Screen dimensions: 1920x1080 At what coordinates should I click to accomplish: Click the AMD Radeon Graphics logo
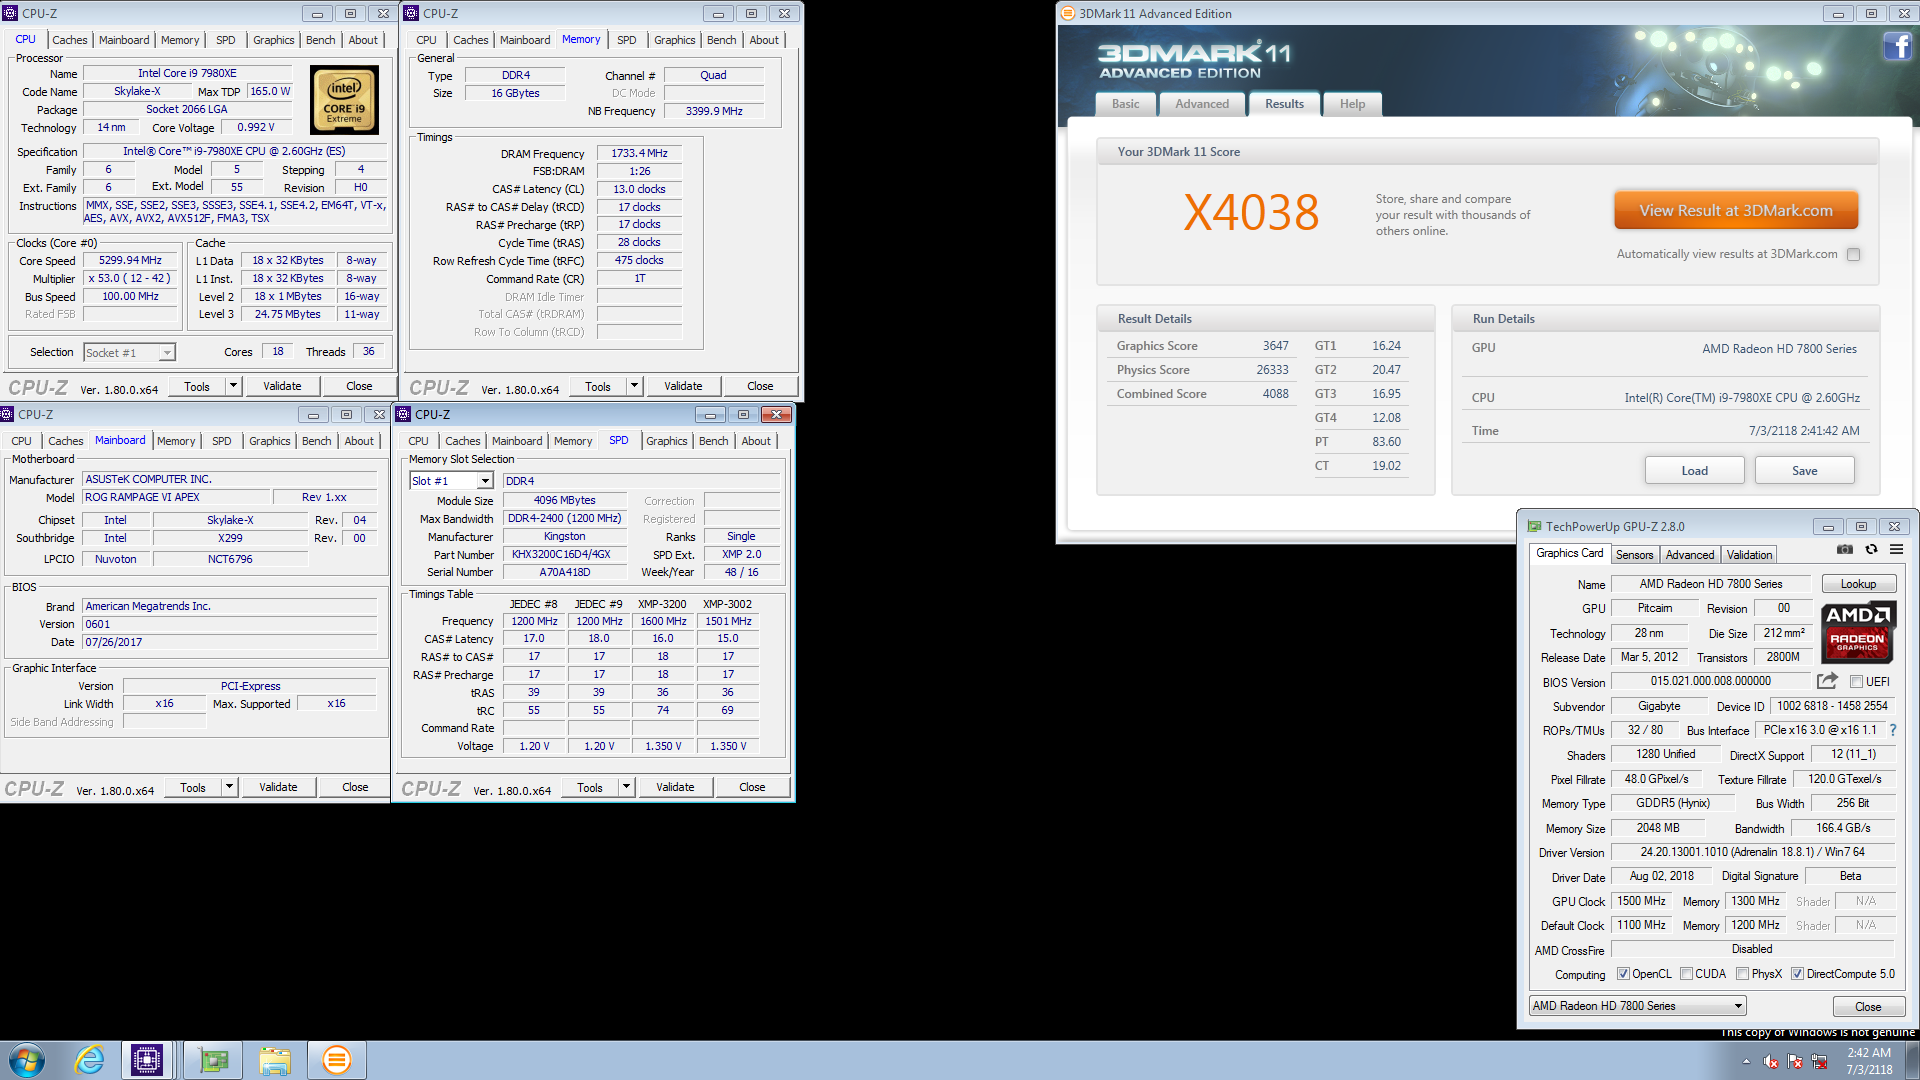(x=1857, y=632)
